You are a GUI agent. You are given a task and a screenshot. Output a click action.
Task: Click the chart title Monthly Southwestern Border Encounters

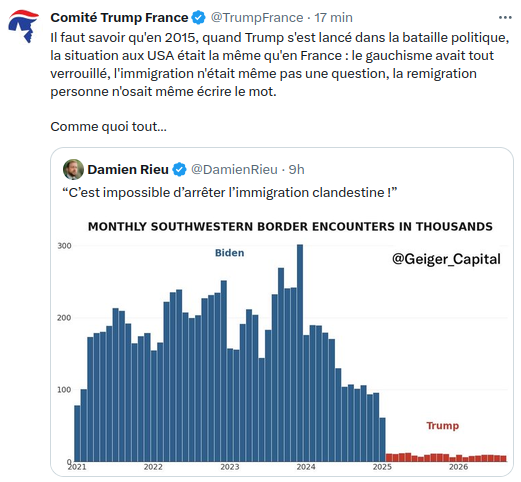(290, 227)
